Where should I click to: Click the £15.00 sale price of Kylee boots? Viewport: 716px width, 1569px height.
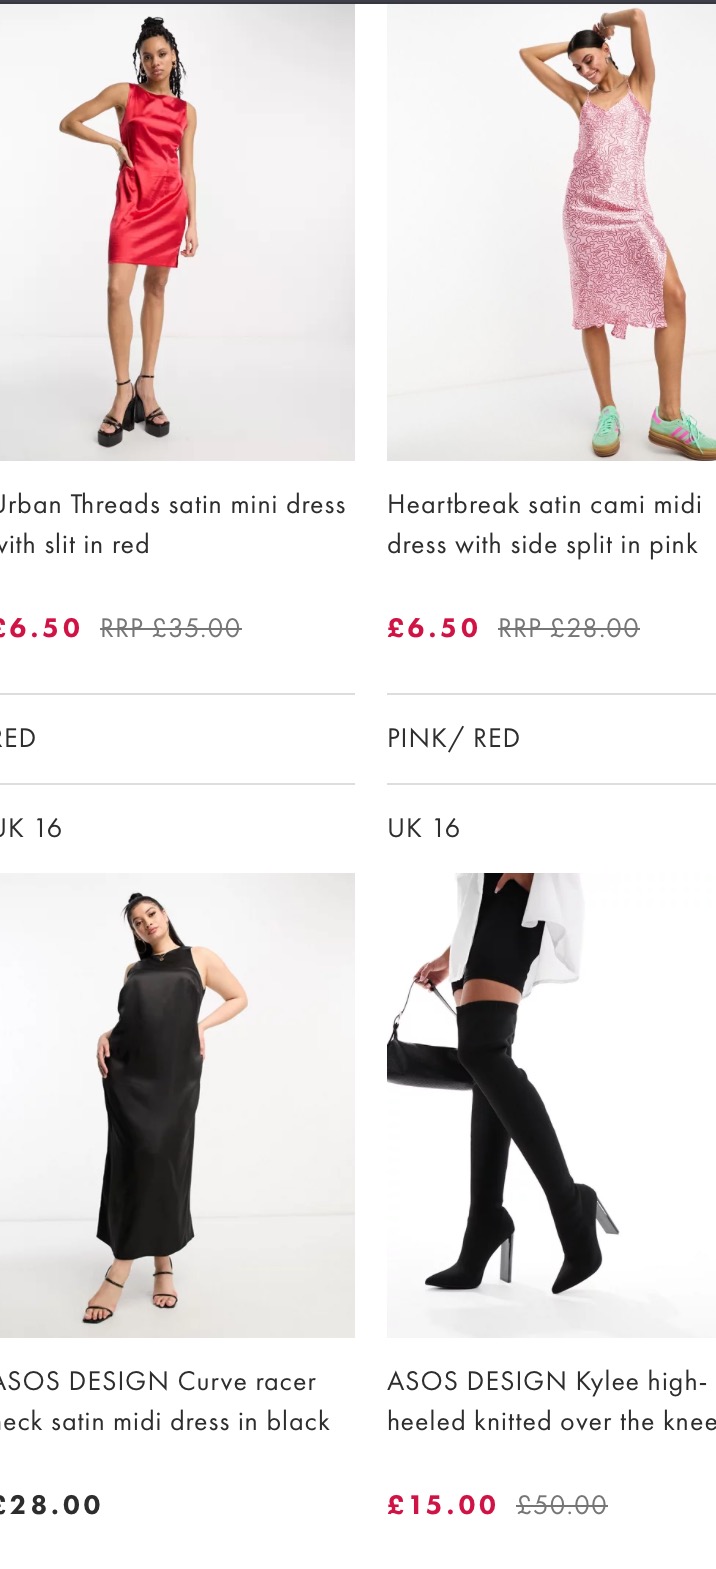pyautogui.click(x=442, y=1505)
